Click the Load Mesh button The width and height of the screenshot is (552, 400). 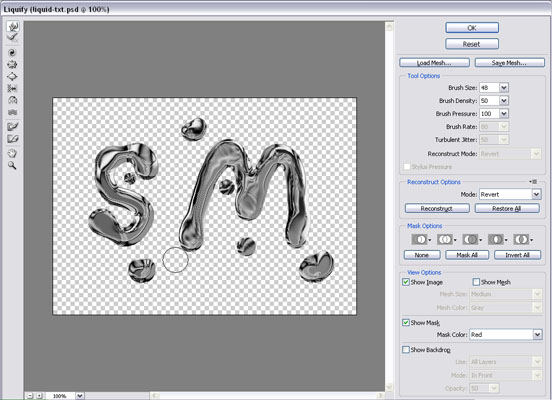pyautogui.click(x=434, y=63)
